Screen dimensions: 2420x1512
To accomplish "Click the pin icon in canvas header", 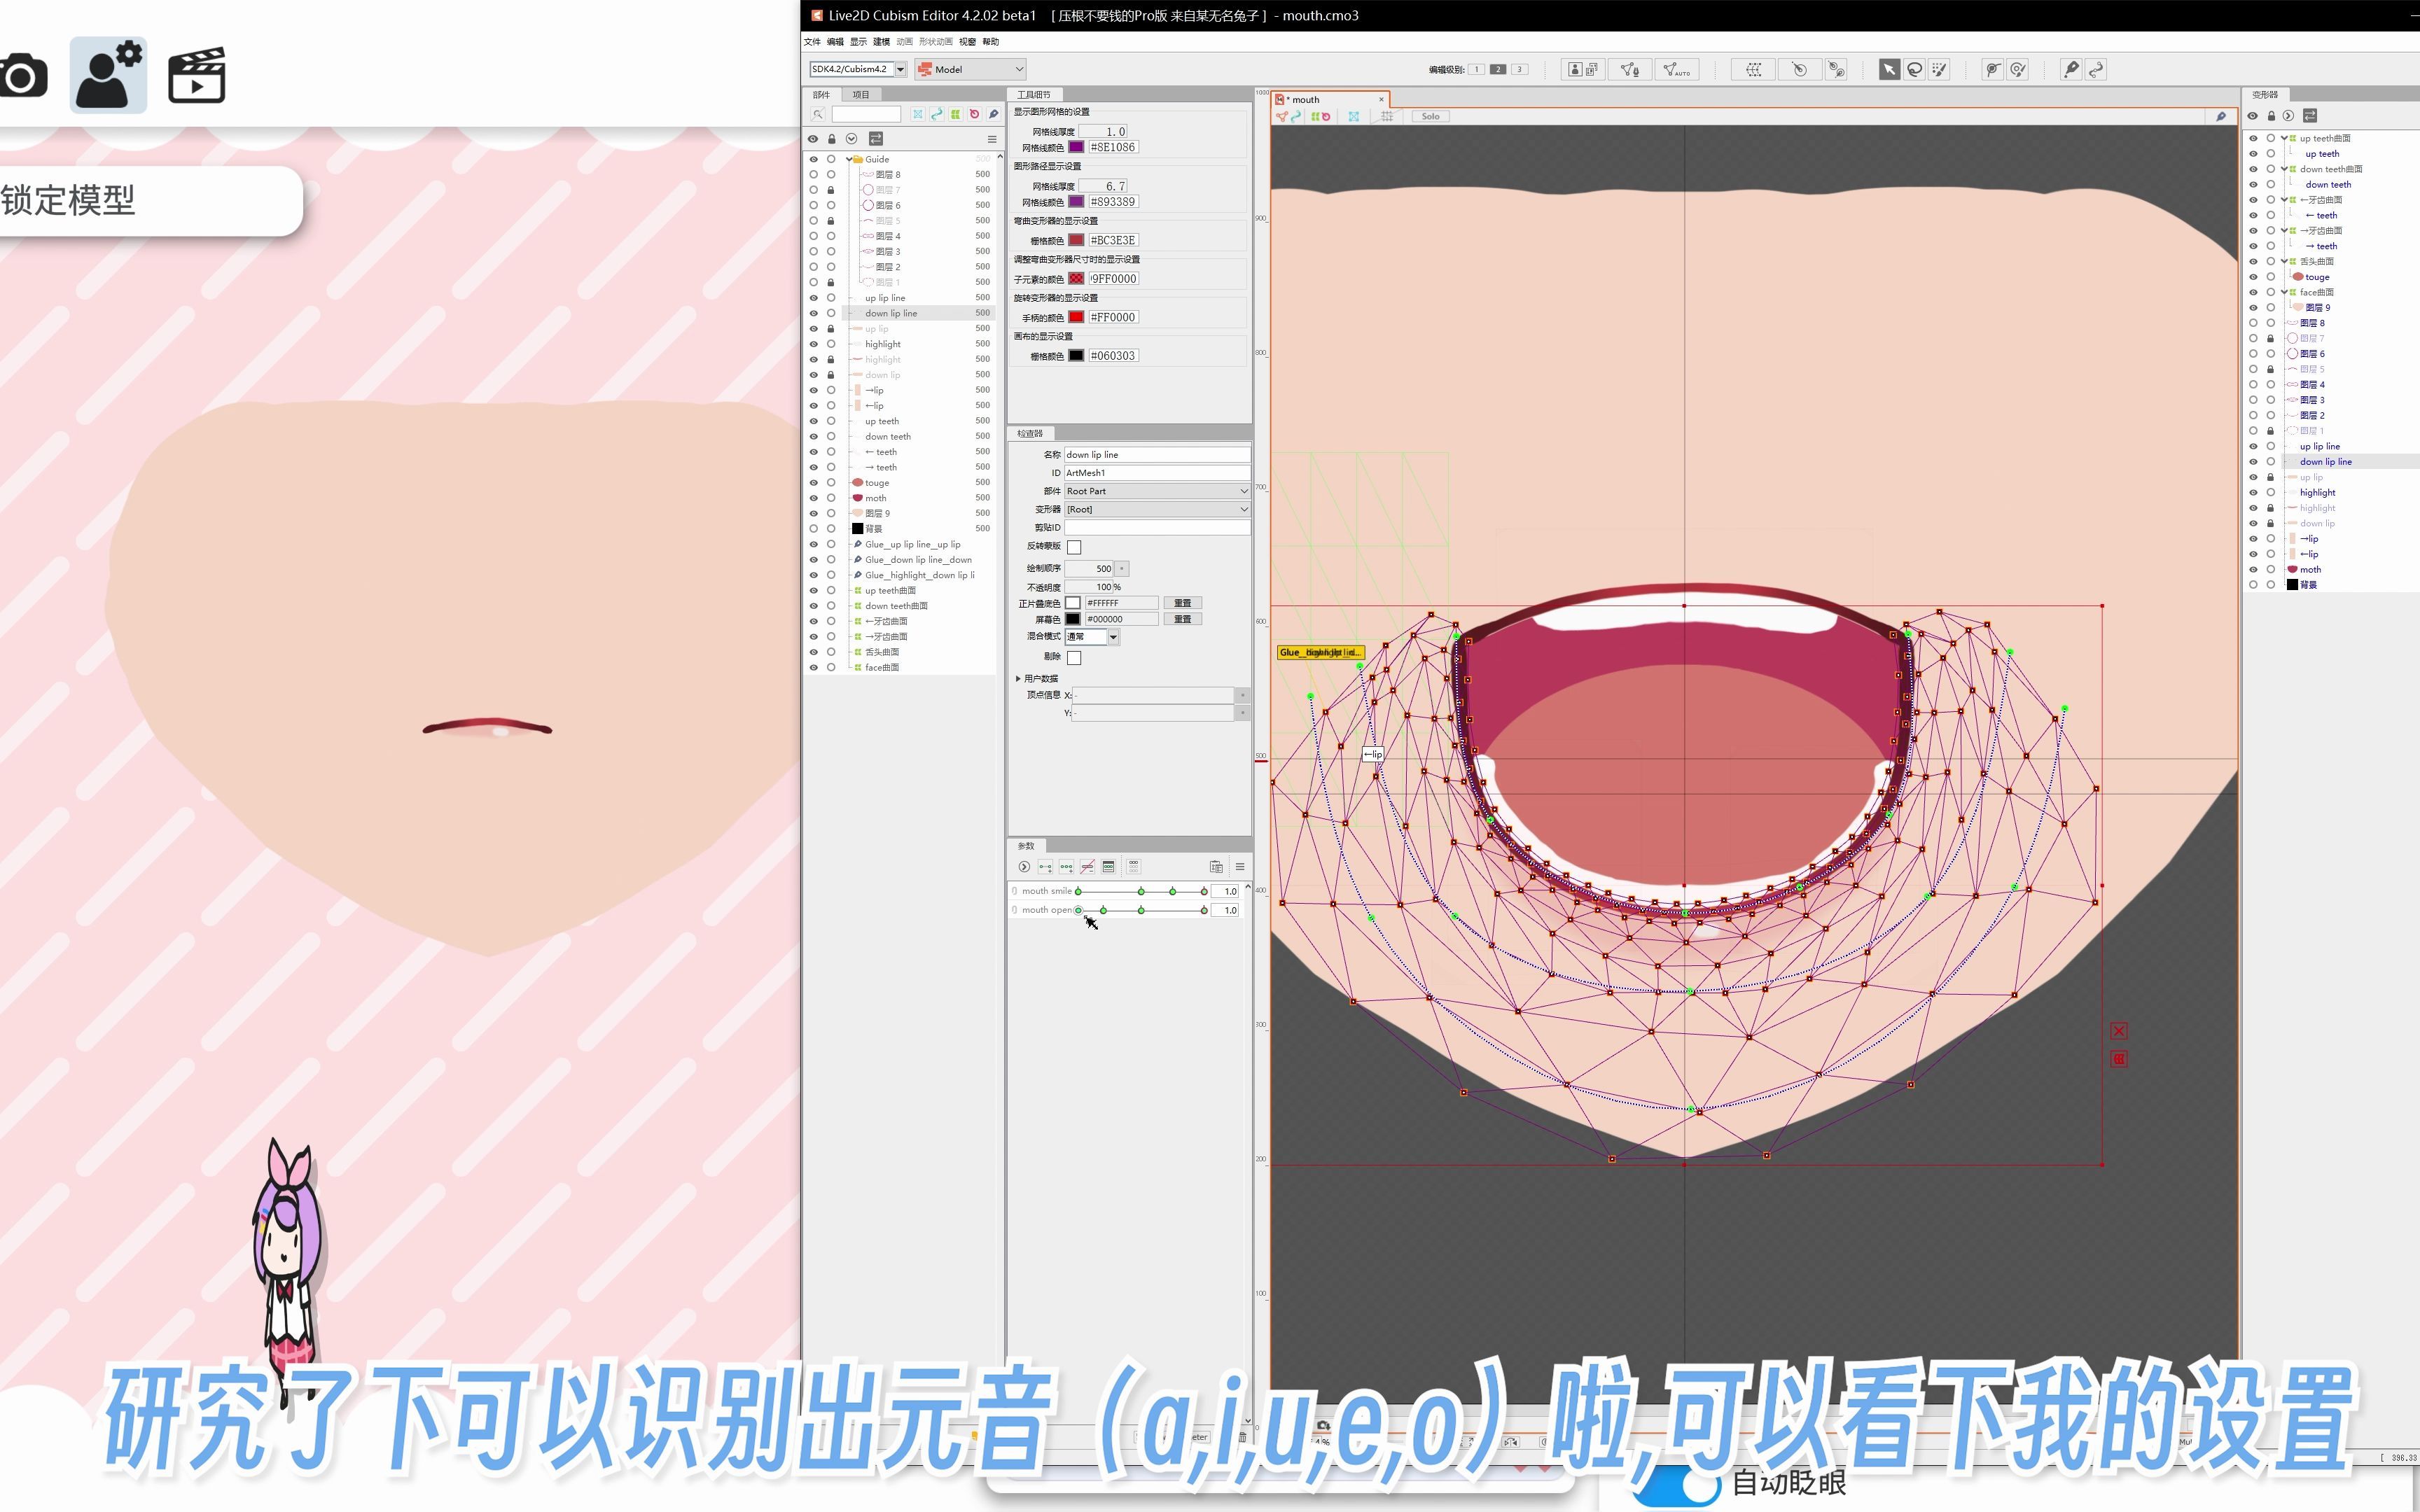I will point(2221,116).
